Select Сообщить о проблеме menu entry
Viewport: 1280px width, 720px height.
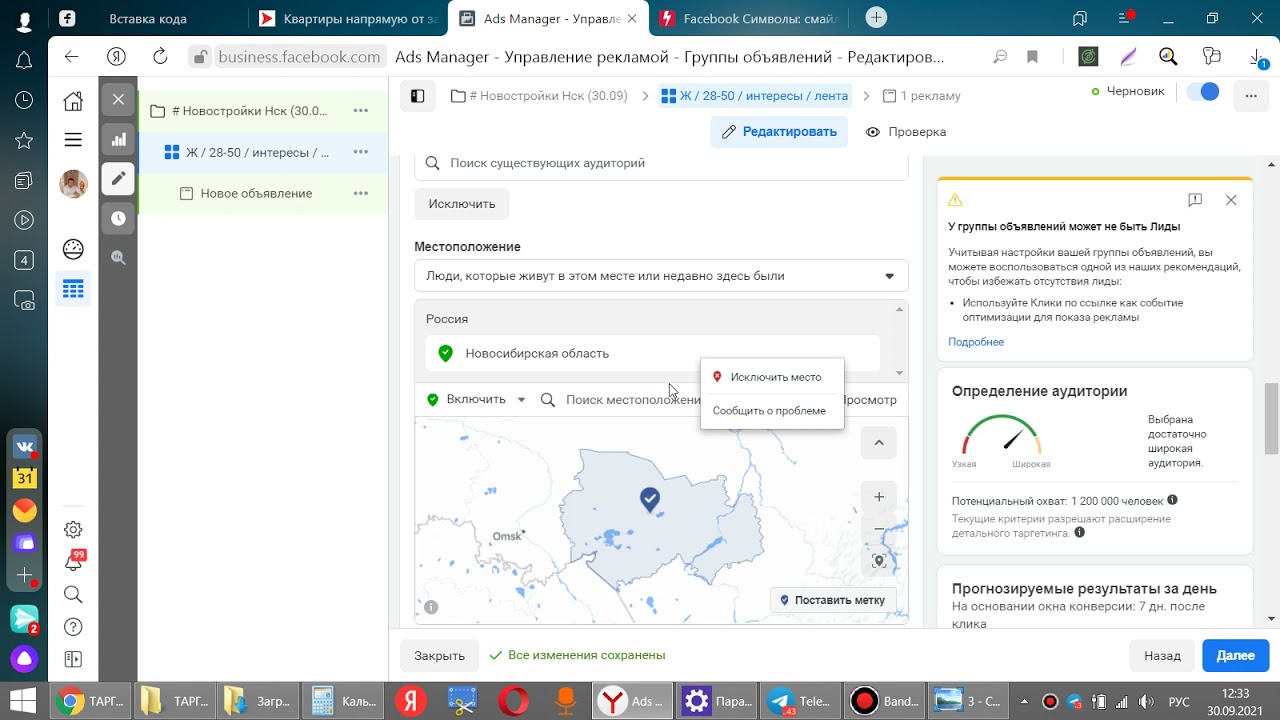[x=769, y=411]
